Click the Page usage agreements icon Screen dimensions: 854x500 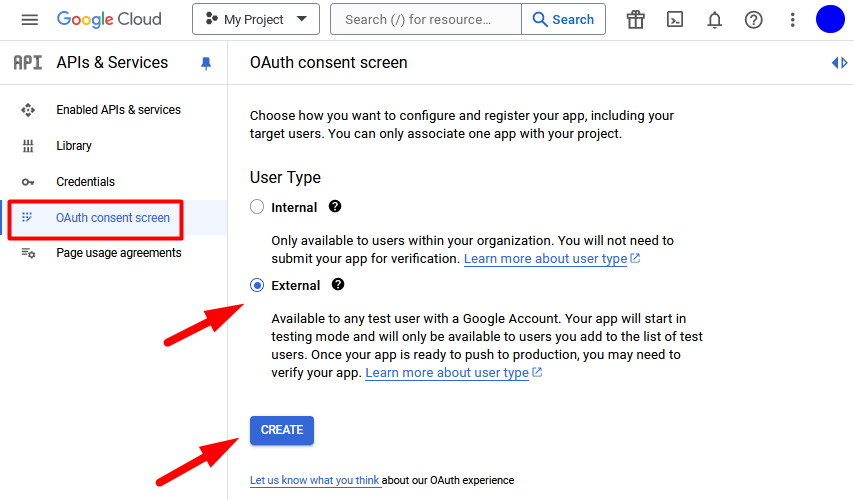pyautogui.click(x=28, y=253)
